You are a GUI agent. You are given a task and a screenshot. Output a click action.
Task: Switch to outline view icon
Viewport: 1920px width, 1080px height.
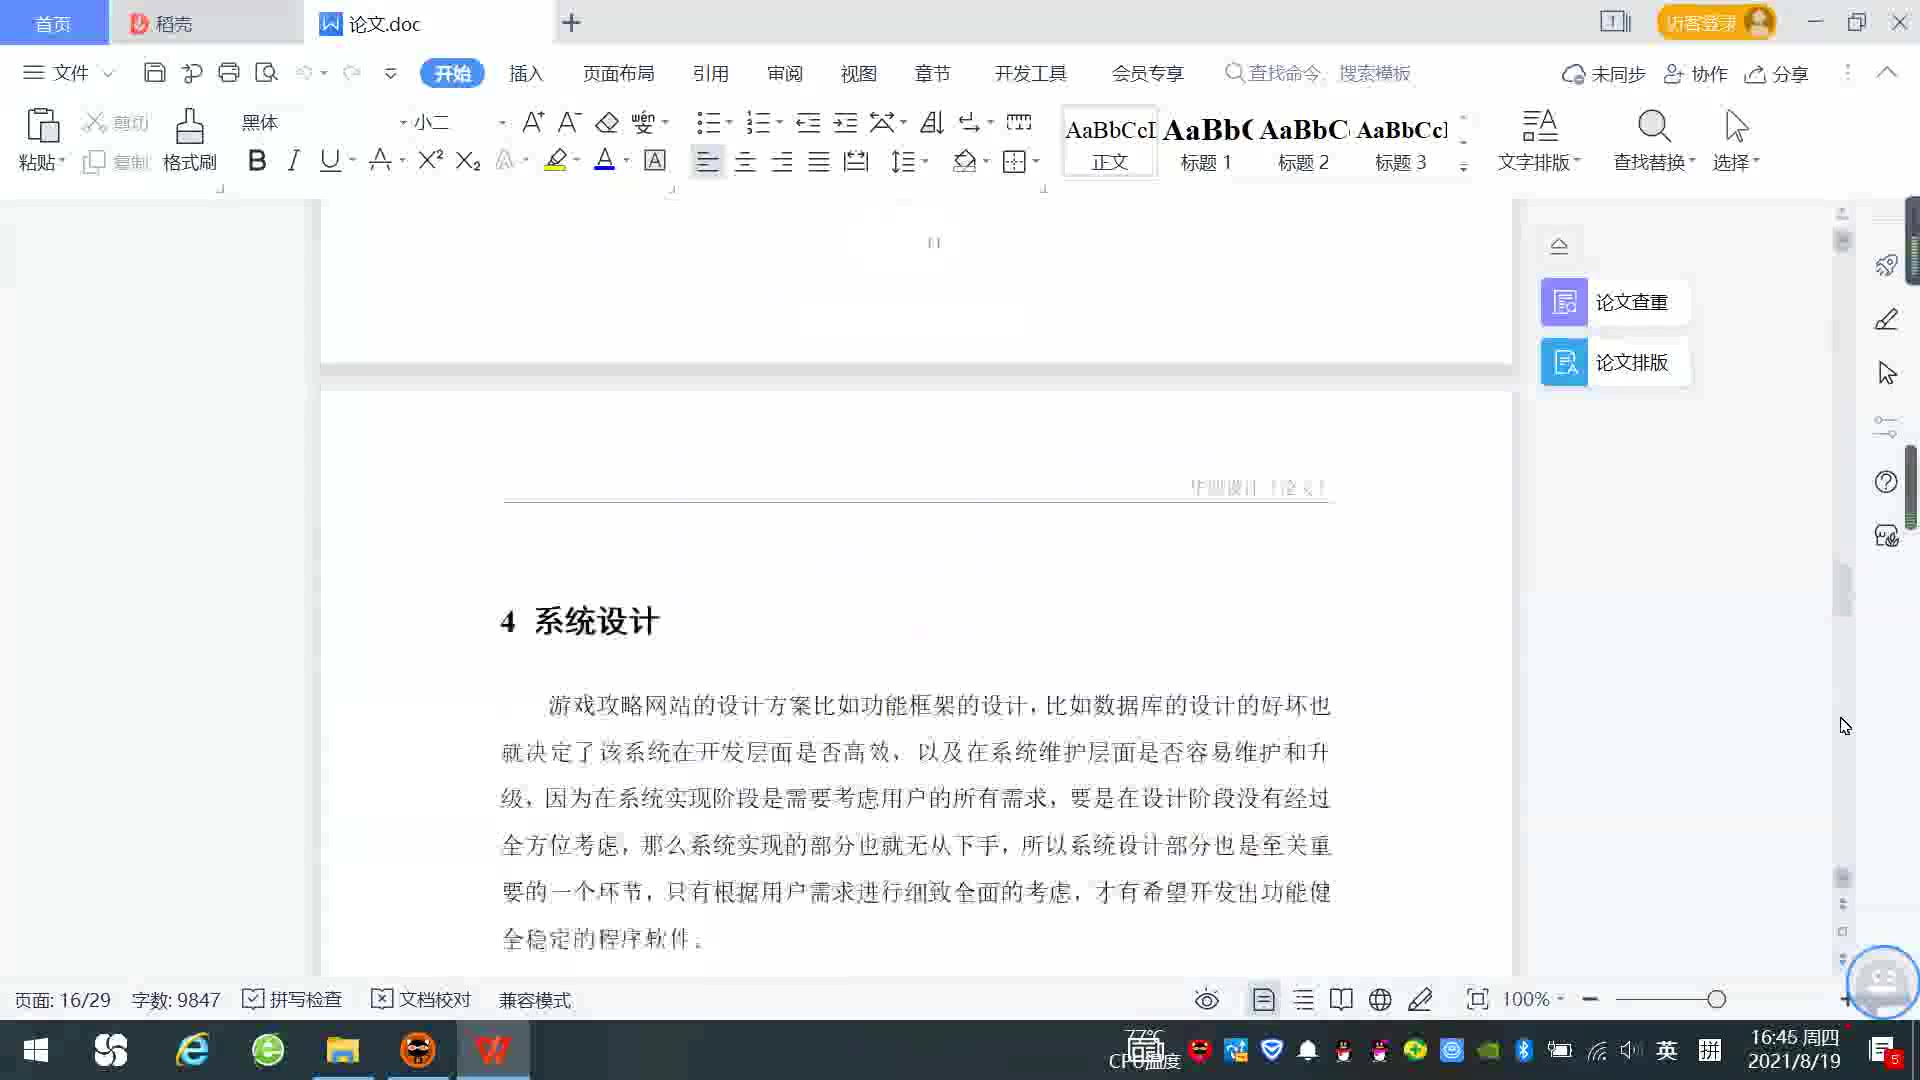pos(1304,1000)
